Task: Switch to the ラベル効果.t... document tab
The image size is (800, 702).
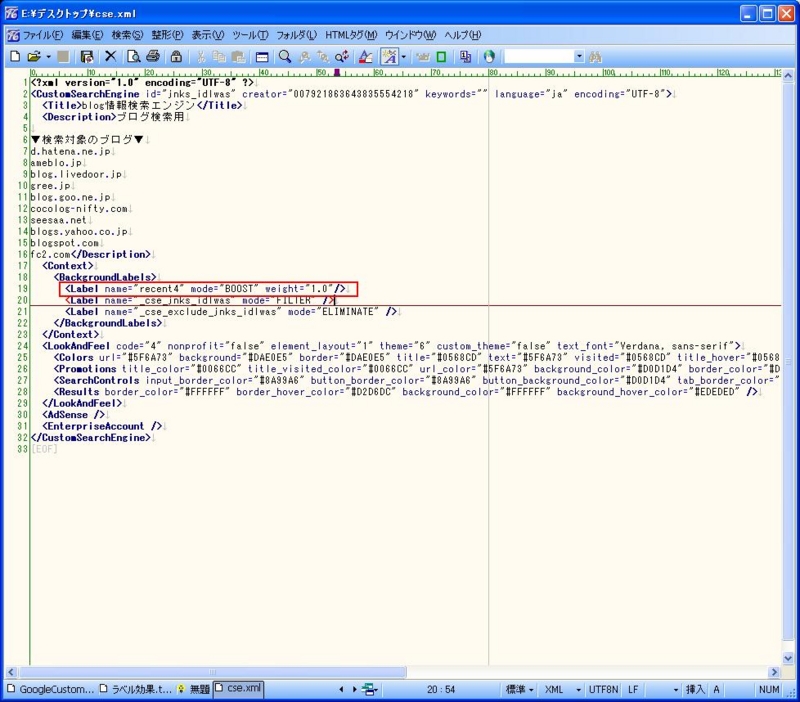Action: (135, 689)
